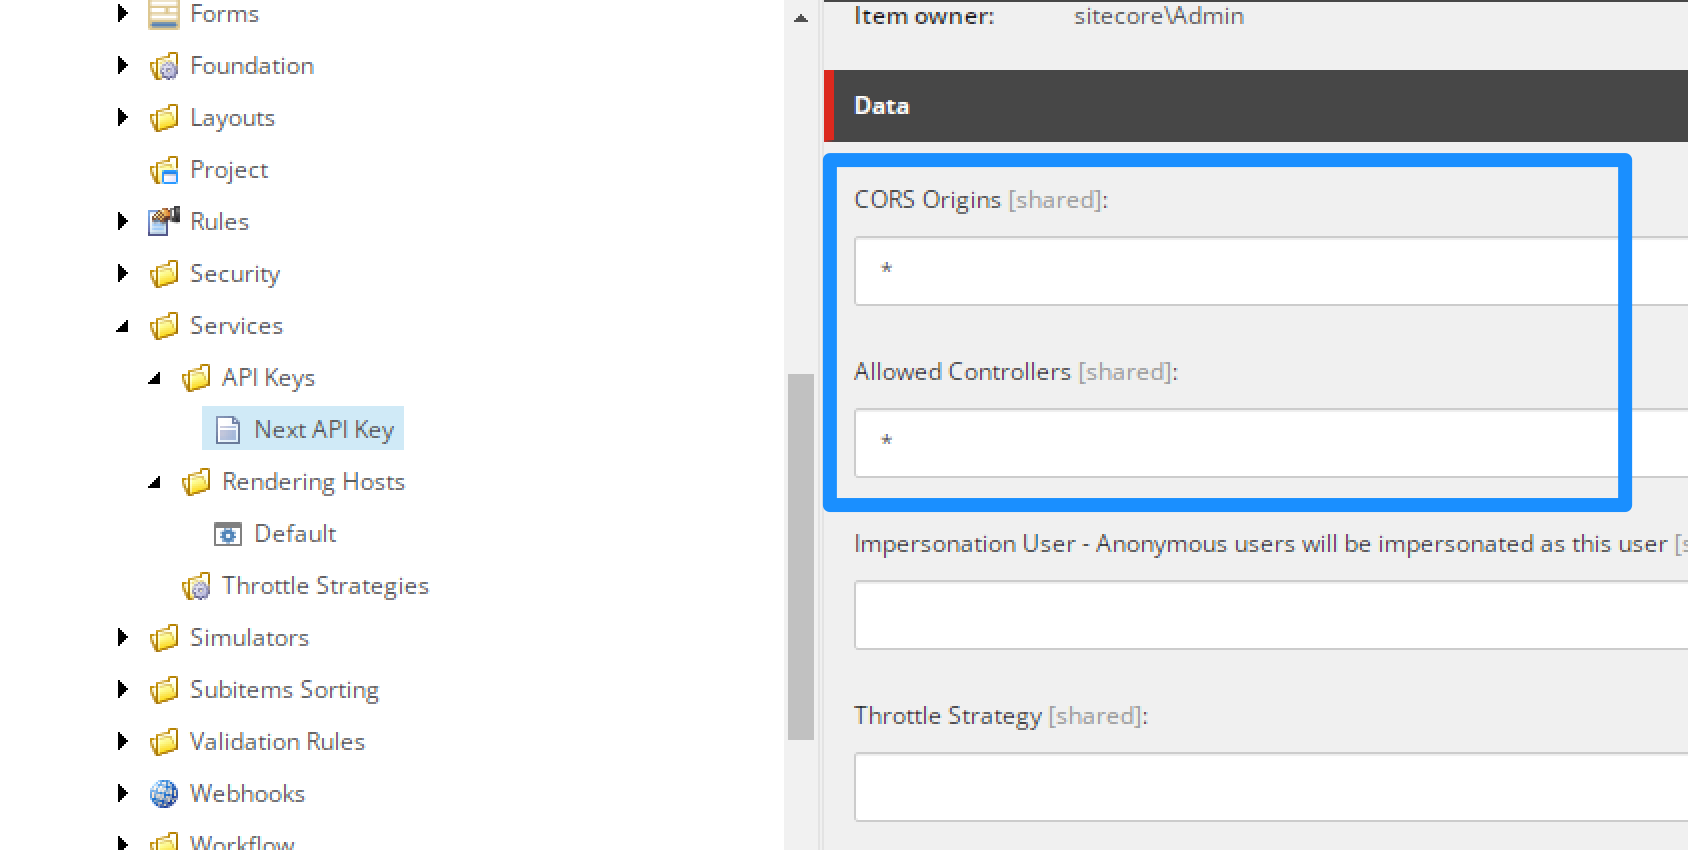Expand the Simulators tree node
Image resolution: width=1688 pixels, height=850 pixels.
[x=122, y=638]
